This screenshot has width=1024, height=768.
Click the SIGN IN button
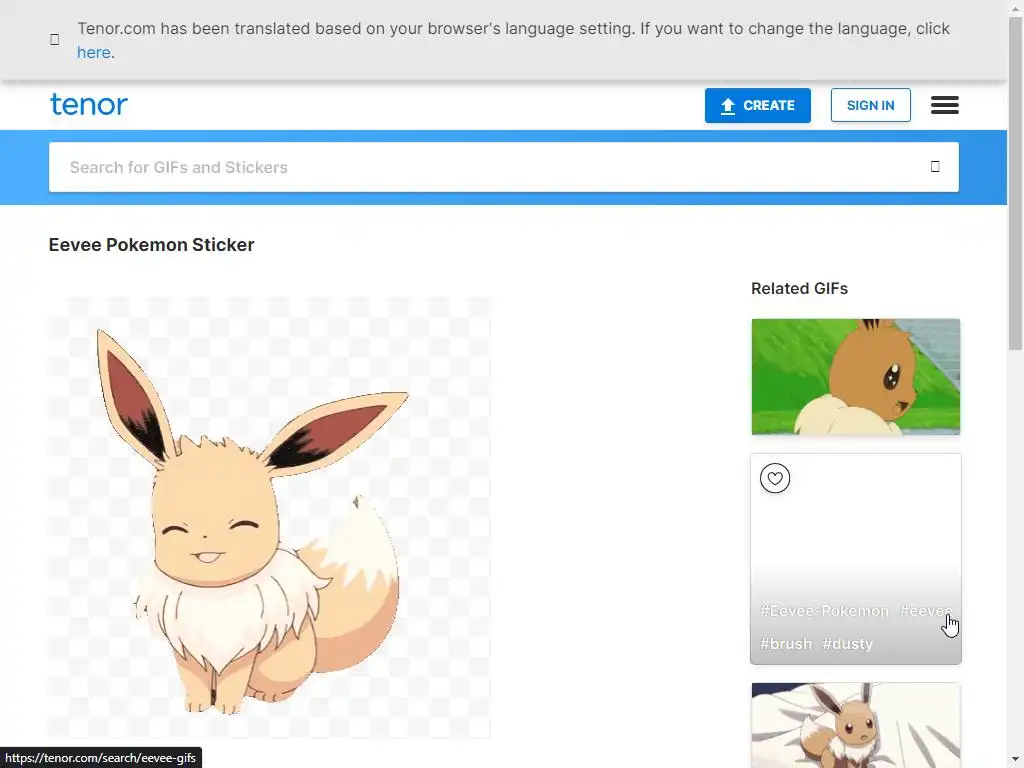pyautogui.click(x=870, y=105)
